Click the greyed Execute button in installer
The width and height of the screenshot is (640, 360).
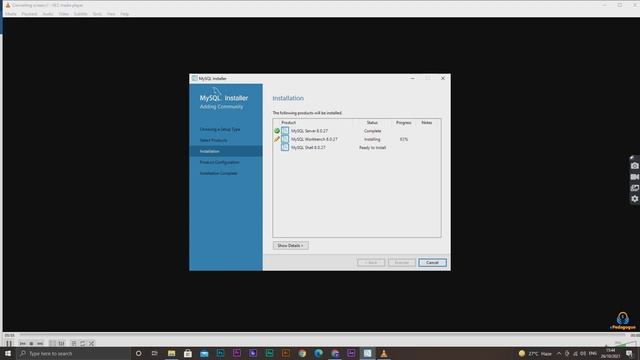[x=402, y=262]
